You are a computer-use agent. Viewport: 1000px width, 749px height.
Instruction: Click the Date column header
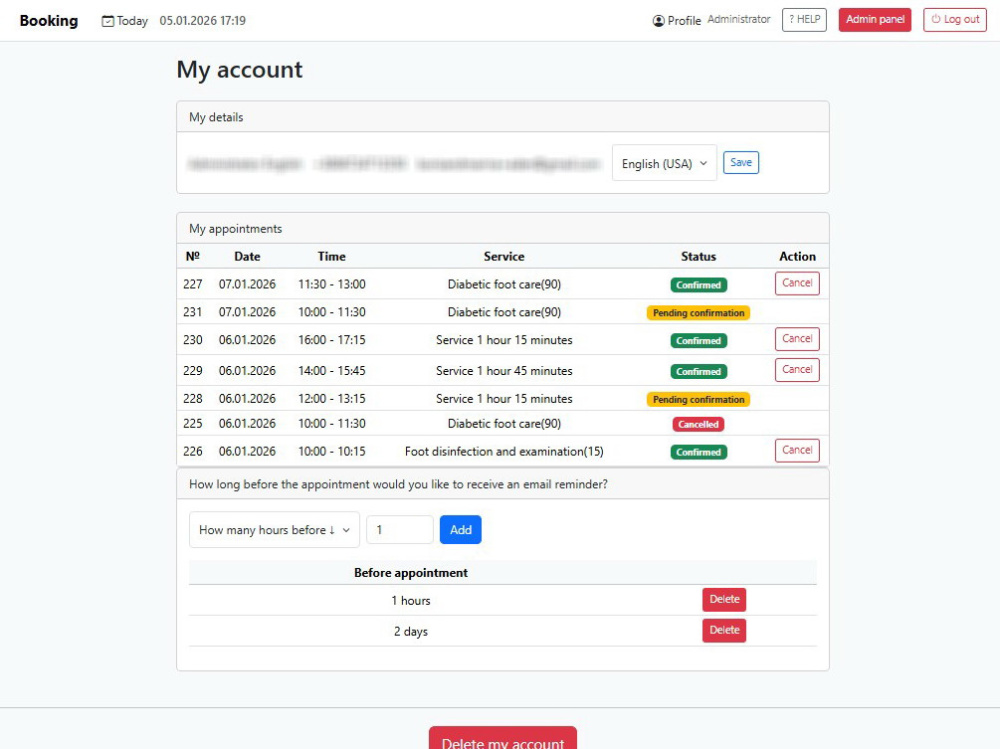coord(247,256)
